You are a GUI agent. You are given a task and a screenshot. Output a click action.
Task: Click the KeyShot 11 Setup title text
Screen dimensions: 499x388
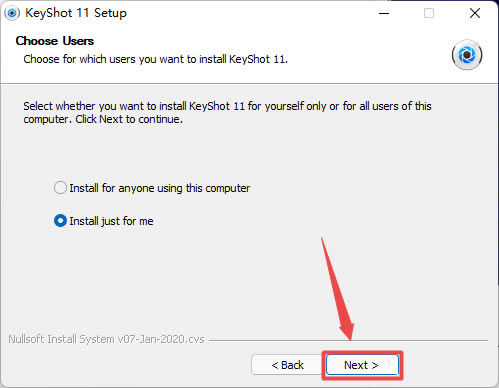click(76, 13)
